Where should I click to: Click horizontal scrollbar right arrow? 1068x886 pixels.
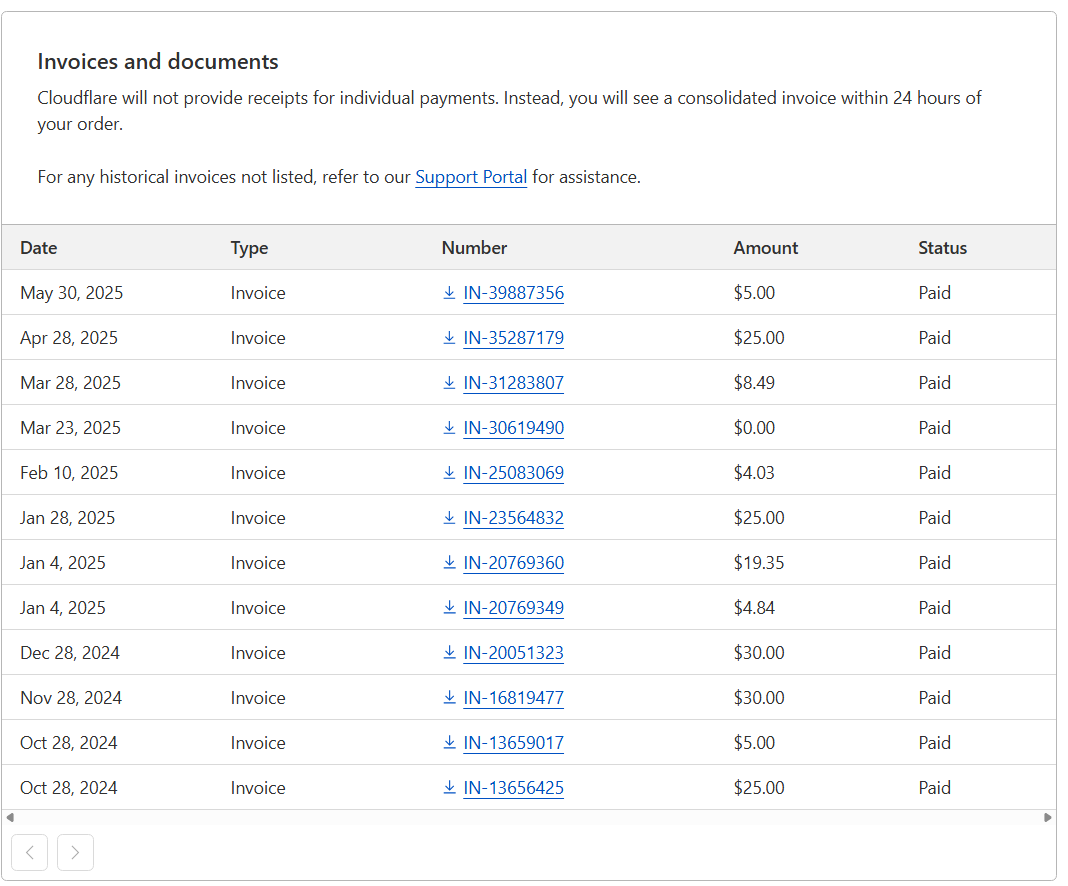tap(1048, 817)
